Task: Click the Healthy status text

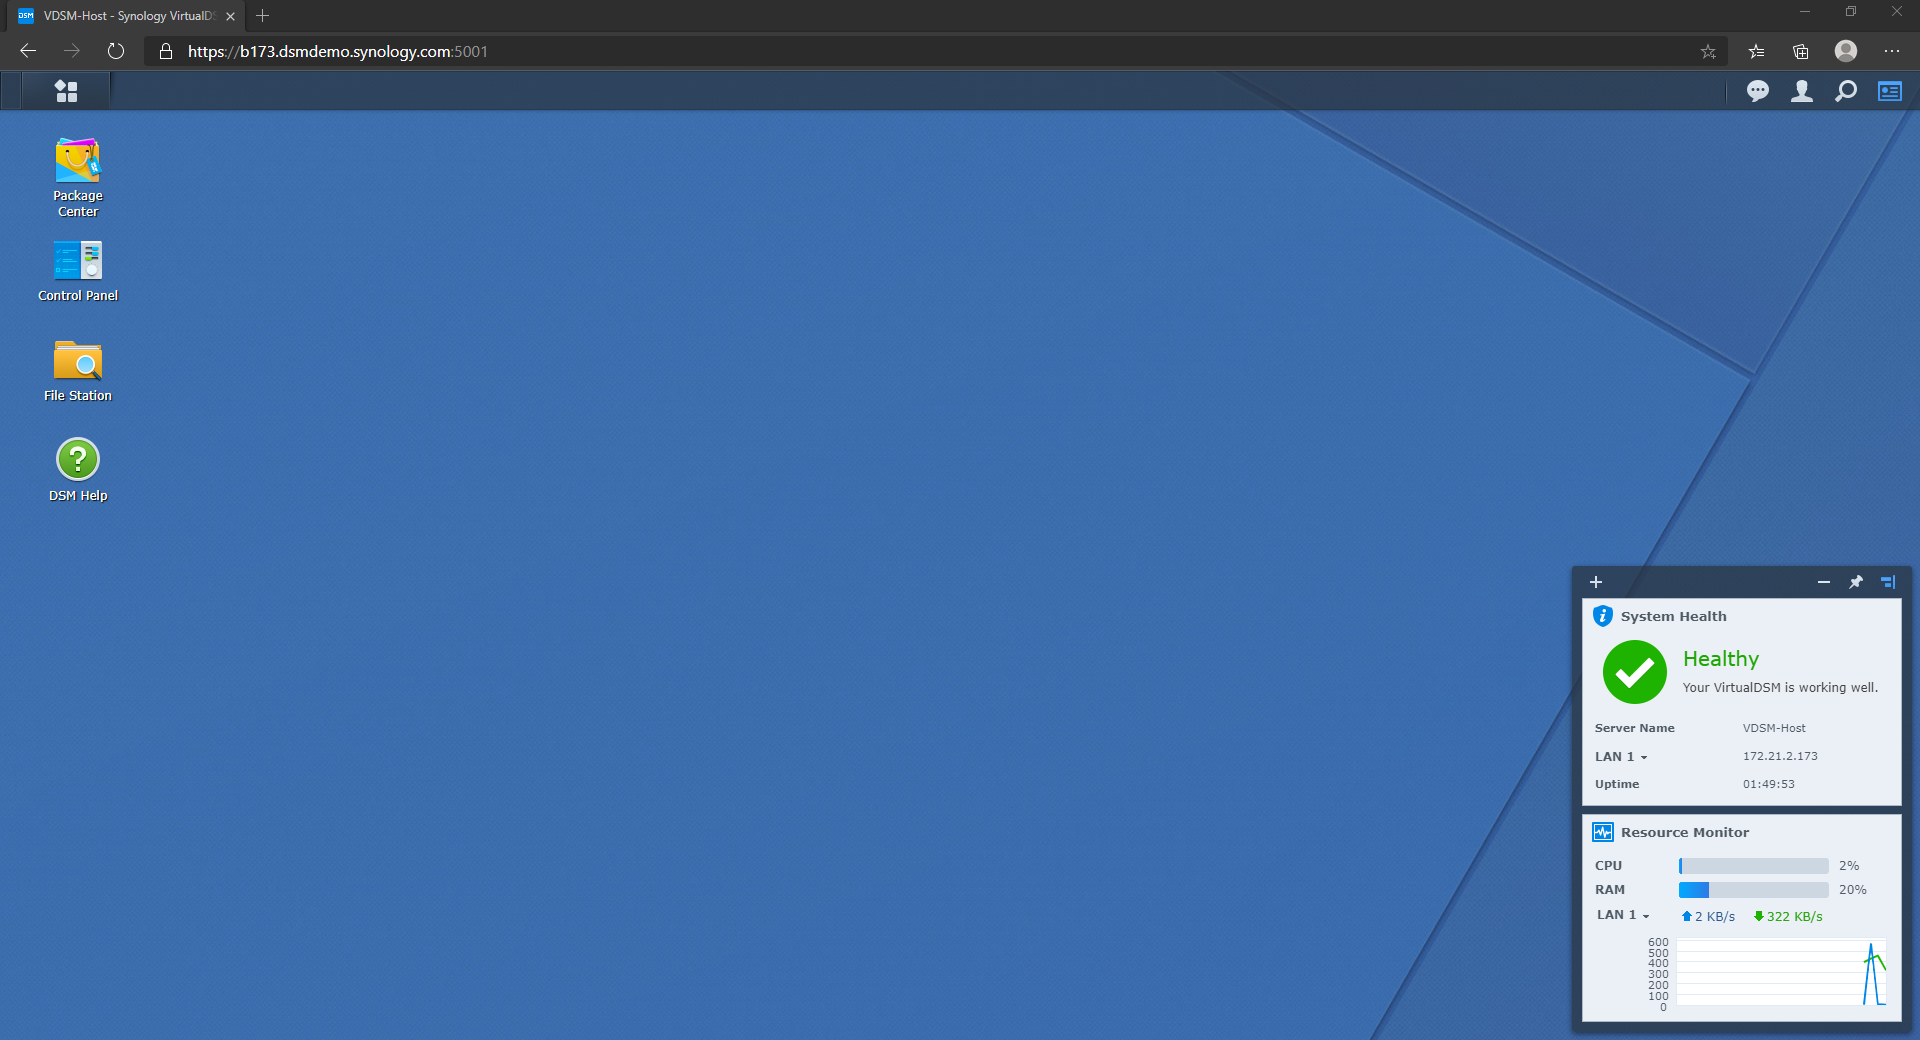Action: click(x=1721, y=659)
